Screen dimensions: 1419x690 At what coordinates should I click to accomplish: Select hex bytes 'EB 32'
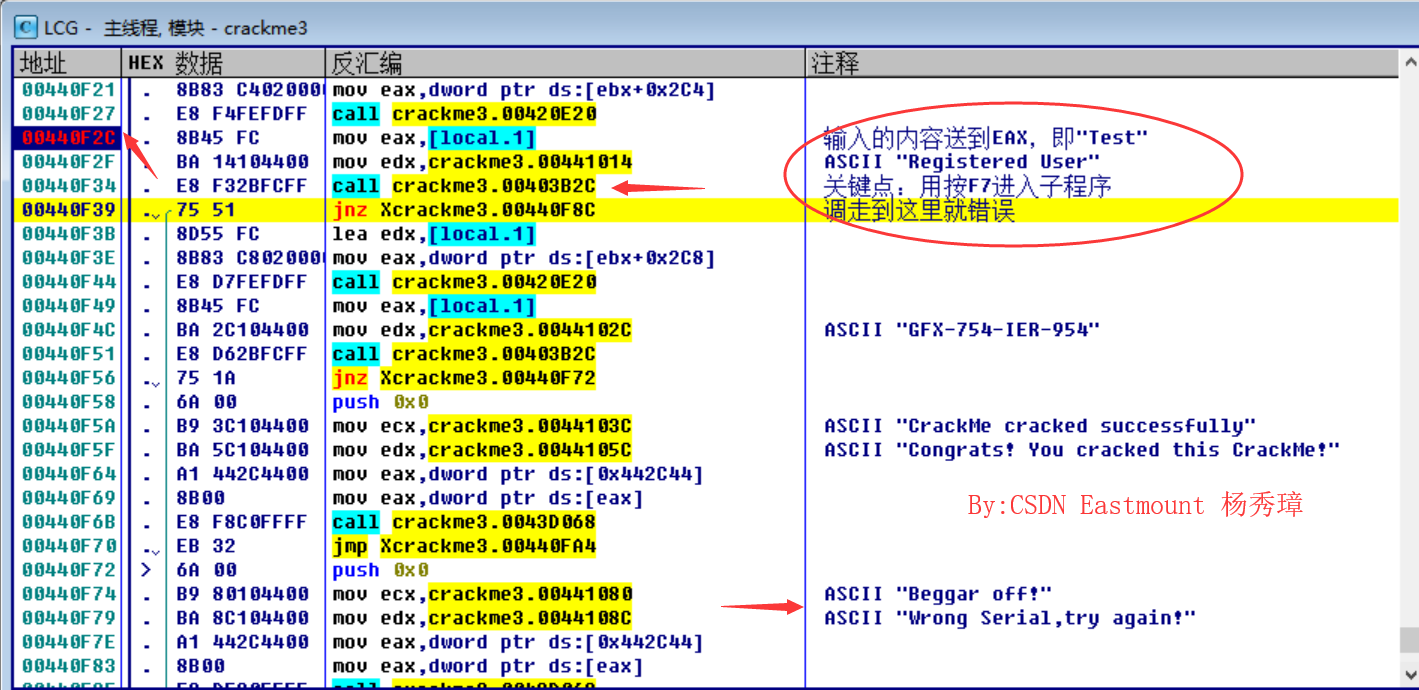tap(205, 546)
